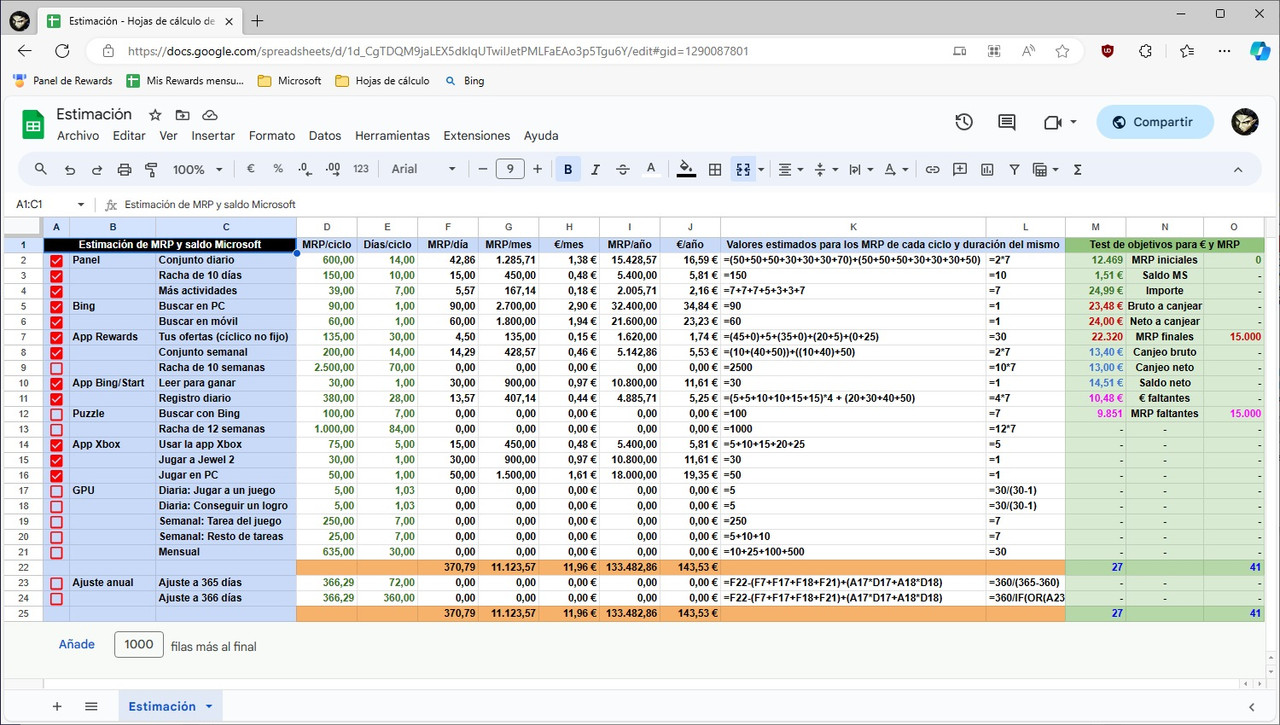The height and width of the screenshot is (725, 1280).
Task: Toggle Bing Buscar en PC checkbox
Action: [x=56, y=306]
